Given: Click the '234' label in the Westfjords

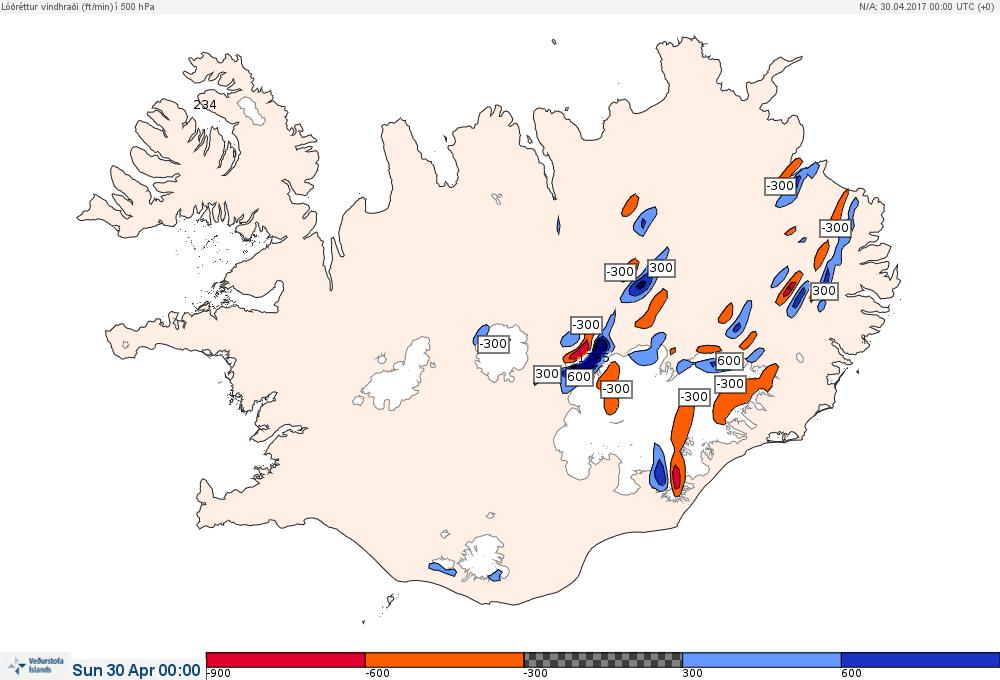Looking at the screenshot, I should click(x=205, y=104).
